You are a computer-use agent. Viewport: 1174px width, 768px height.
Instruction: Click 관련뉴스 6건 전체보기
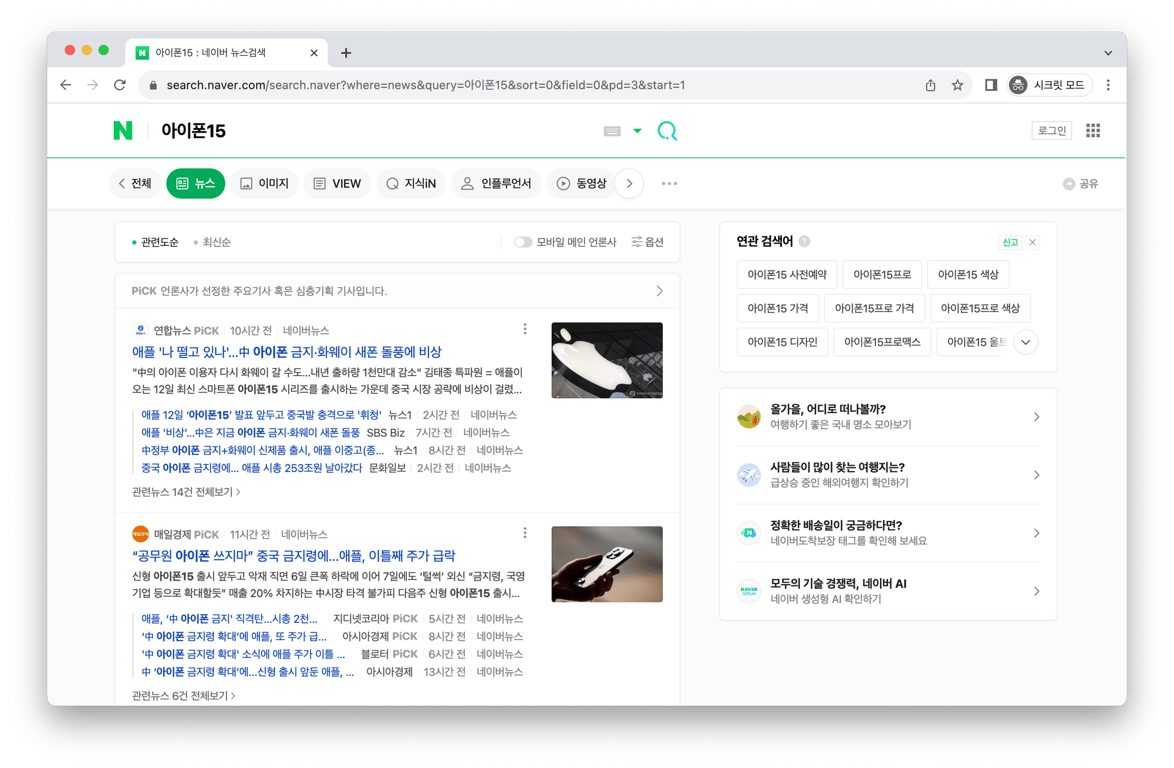(184, 695)
